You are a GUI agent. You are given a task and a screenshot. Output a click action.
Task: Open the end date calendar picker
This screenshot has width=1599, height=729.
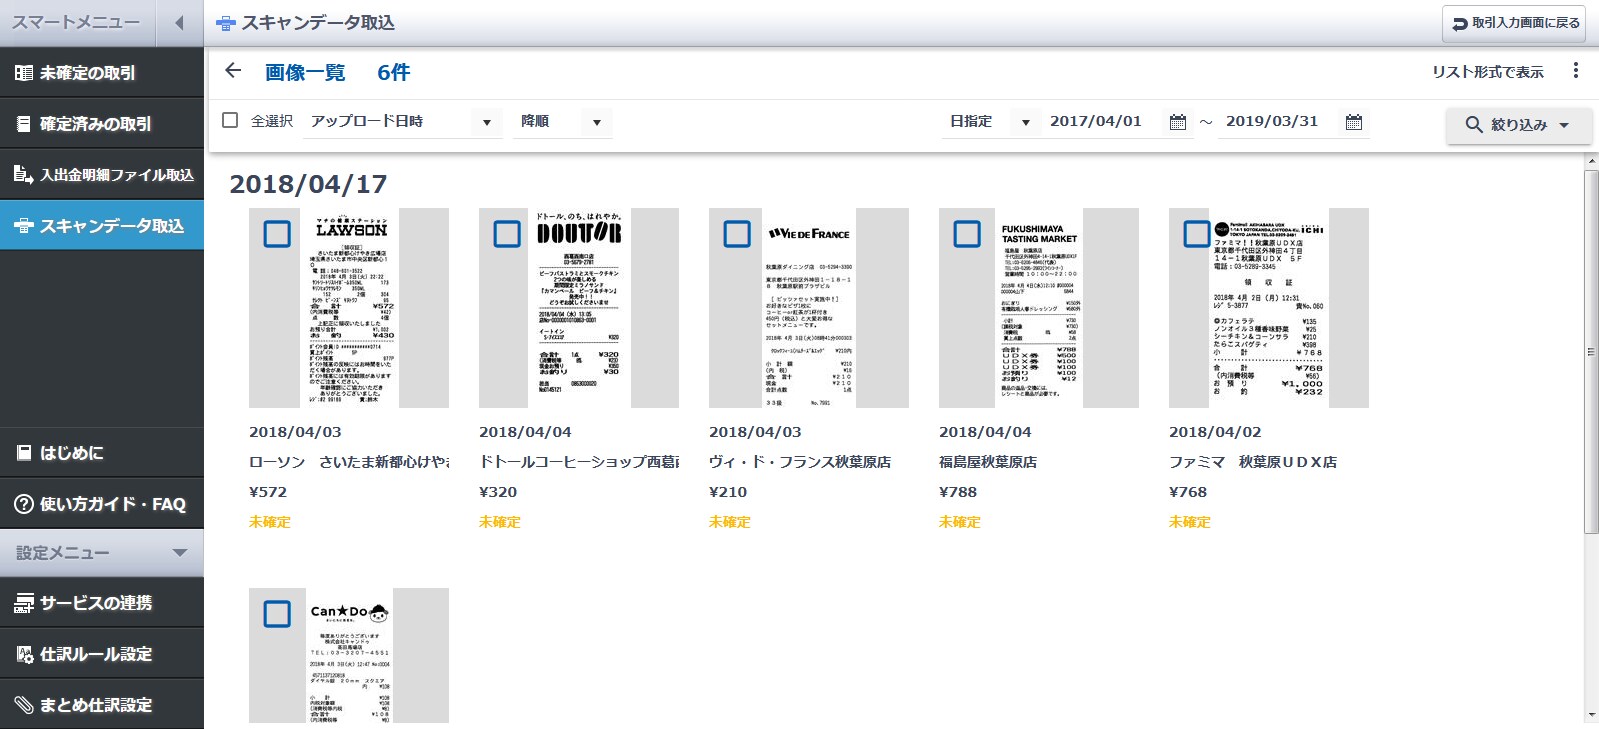tap(1353, 122)
